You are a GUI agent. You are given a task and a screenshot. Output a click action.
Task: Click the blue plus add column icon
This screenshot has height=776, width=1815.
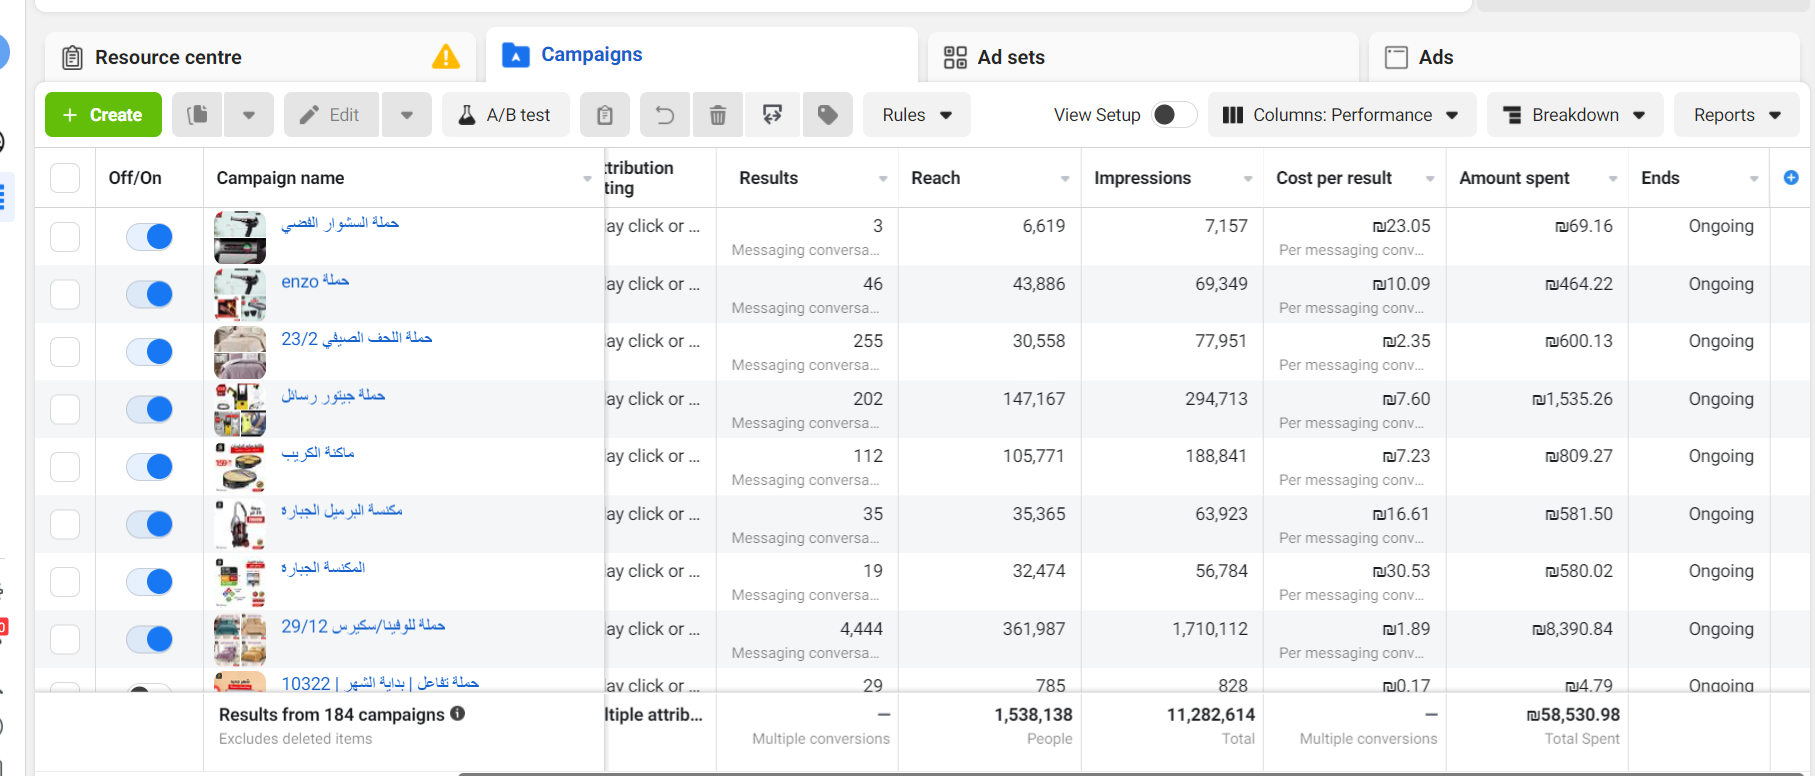[1791, 178]
